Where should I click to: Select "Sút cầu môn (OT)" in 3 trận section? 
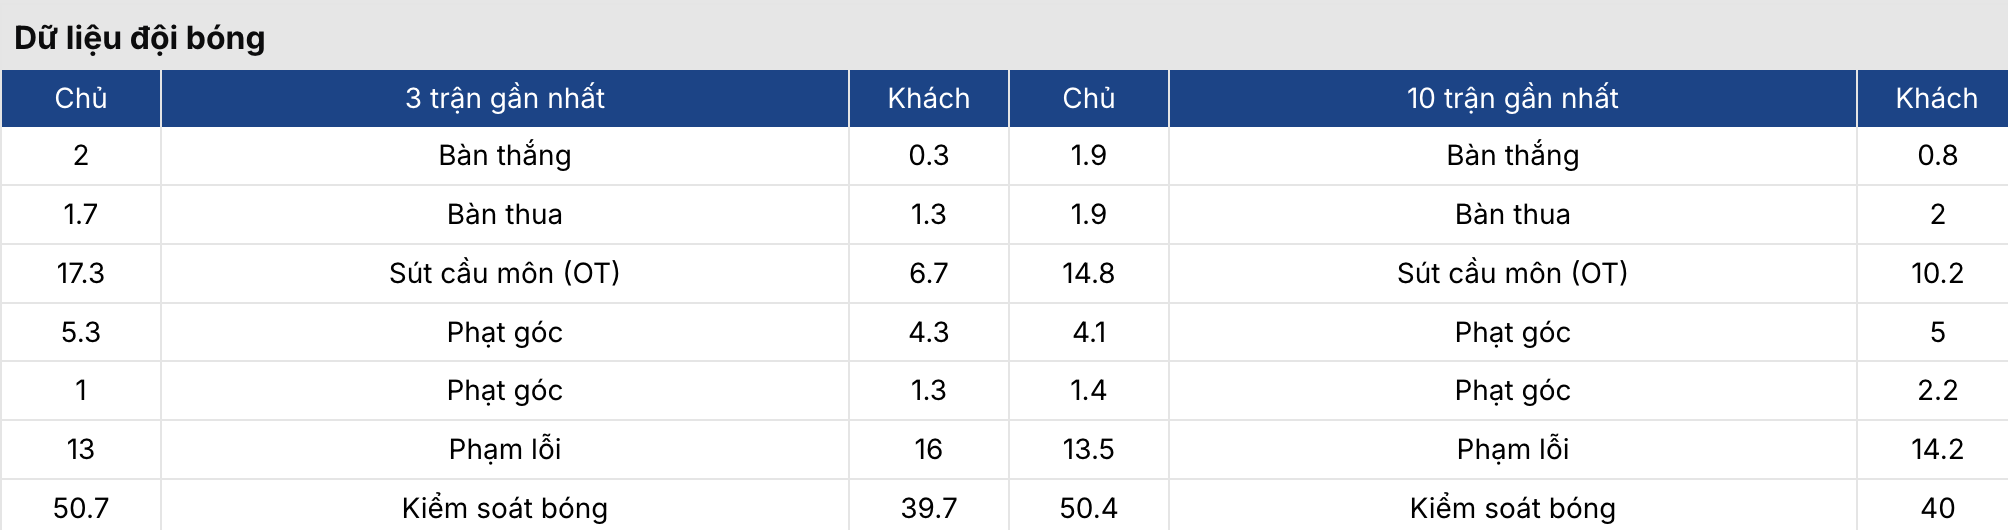click(x=504, y=273)
